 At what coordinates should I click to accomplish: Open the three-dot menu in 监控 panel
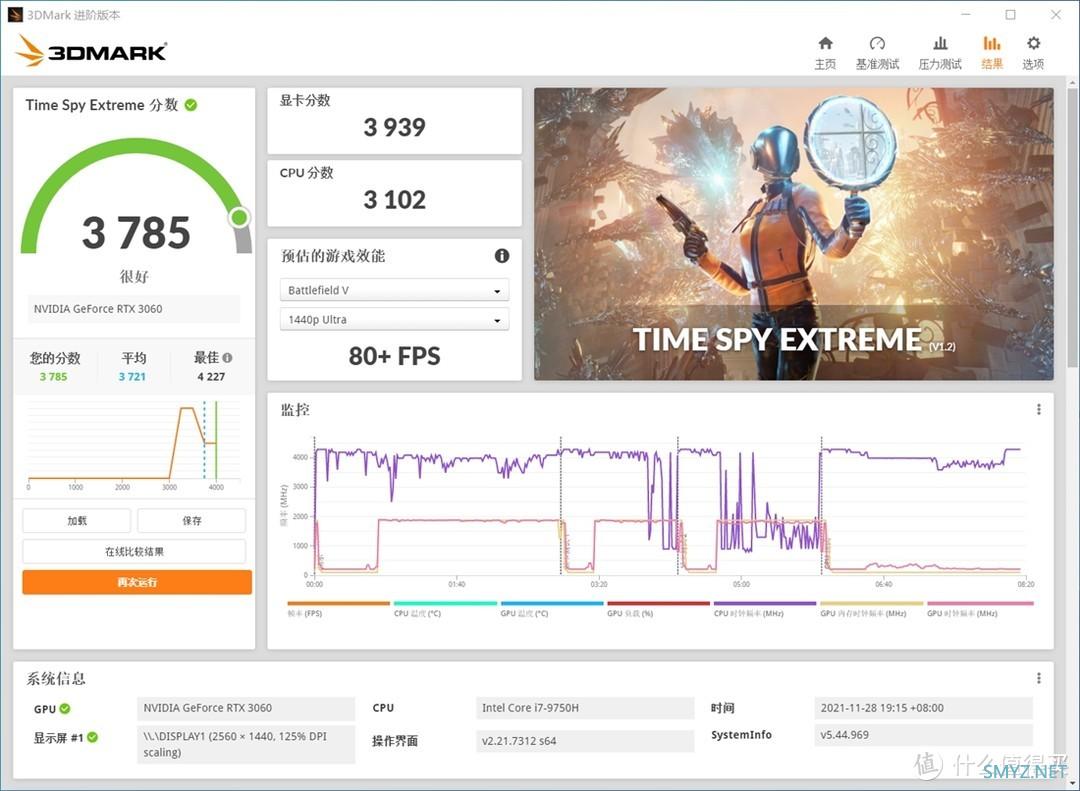point(1039,409)
